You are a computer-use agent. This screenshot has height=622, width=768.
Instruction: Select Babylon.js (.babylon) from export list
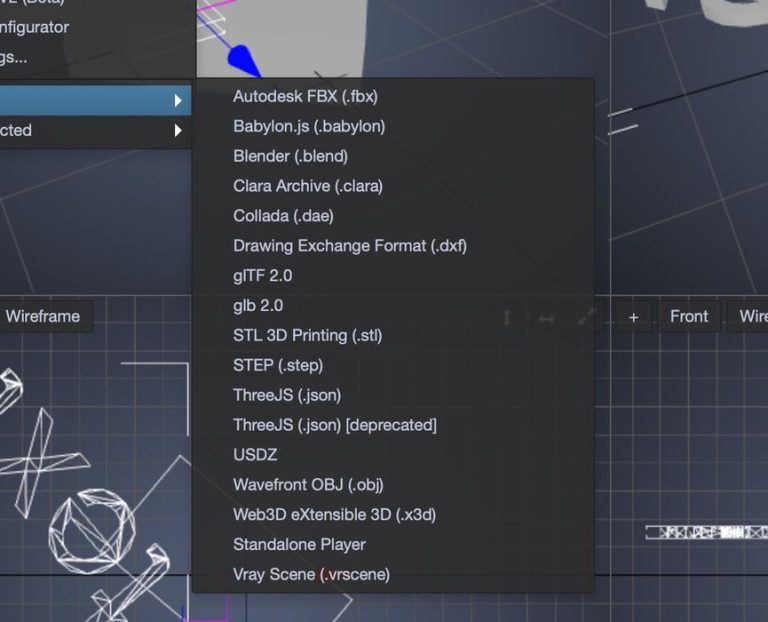coord(309,126)
